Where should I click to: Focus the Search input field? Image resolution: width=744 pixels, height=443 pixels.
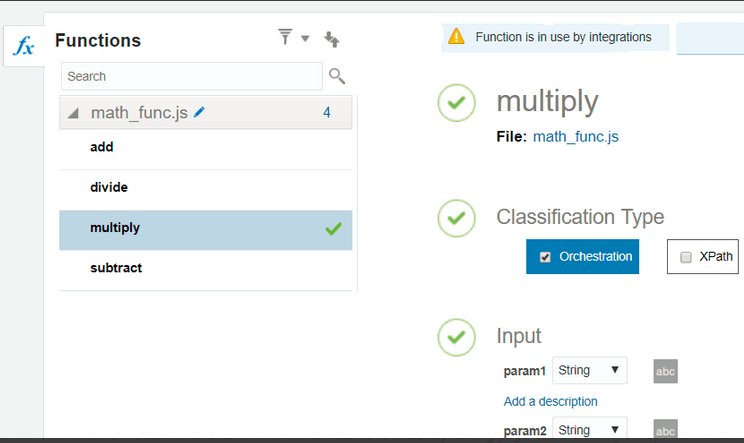192,76
